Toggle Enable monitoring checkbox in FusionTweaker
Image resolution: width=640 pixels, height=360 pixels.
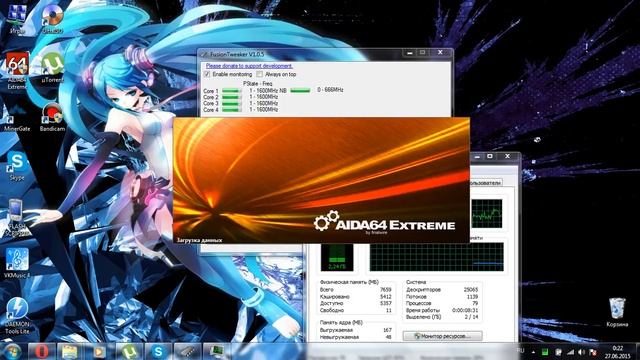coord(207,74)
